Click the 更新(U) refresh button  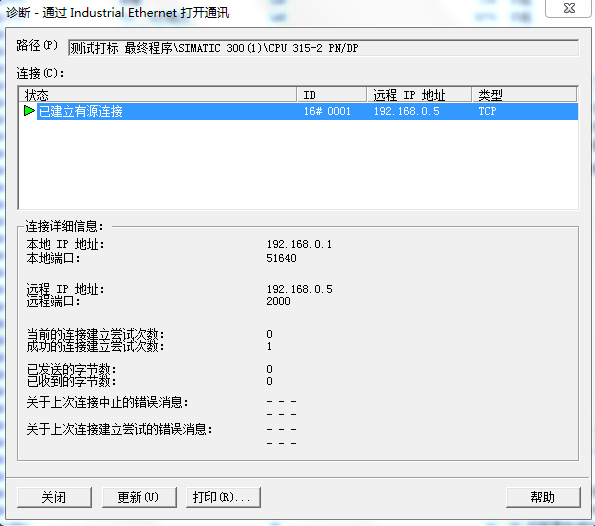coord(139,497)
